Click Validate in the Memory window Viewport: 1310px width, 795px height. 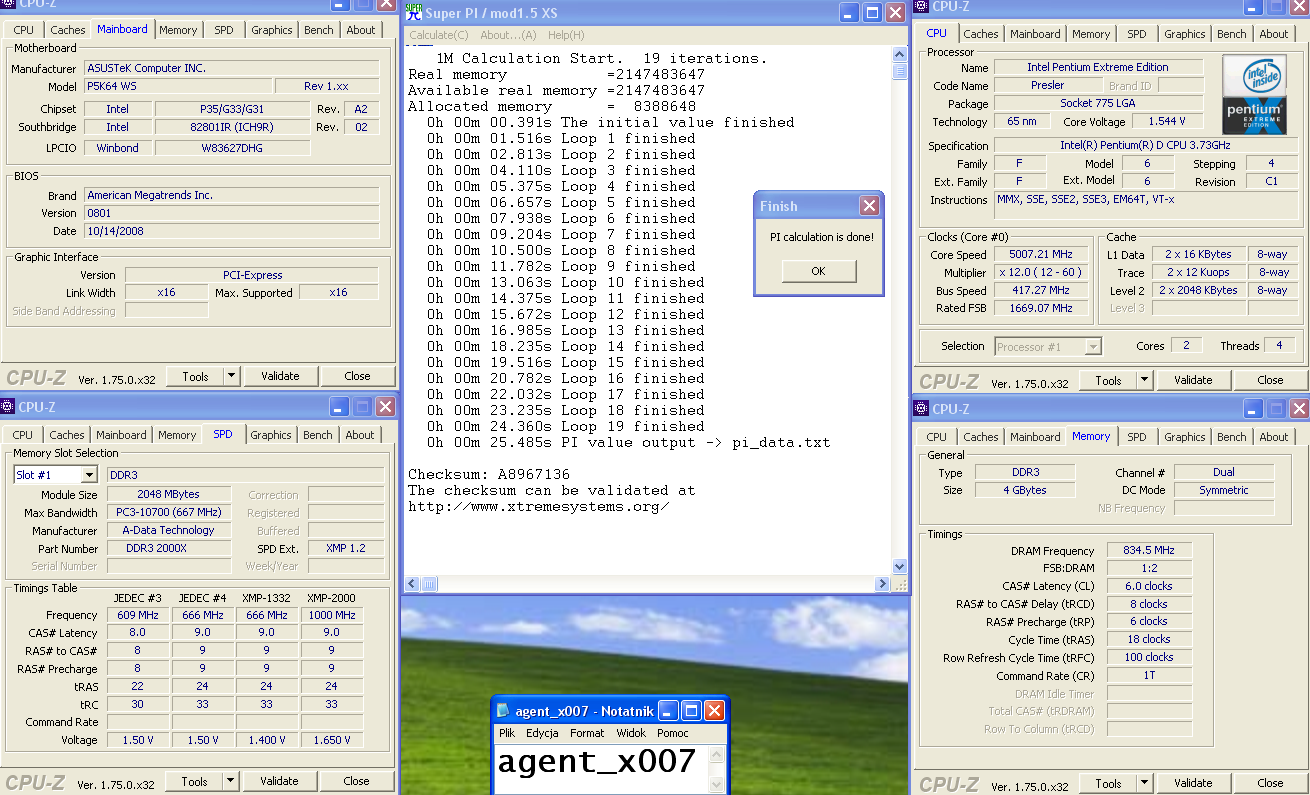click(1193, 783)
